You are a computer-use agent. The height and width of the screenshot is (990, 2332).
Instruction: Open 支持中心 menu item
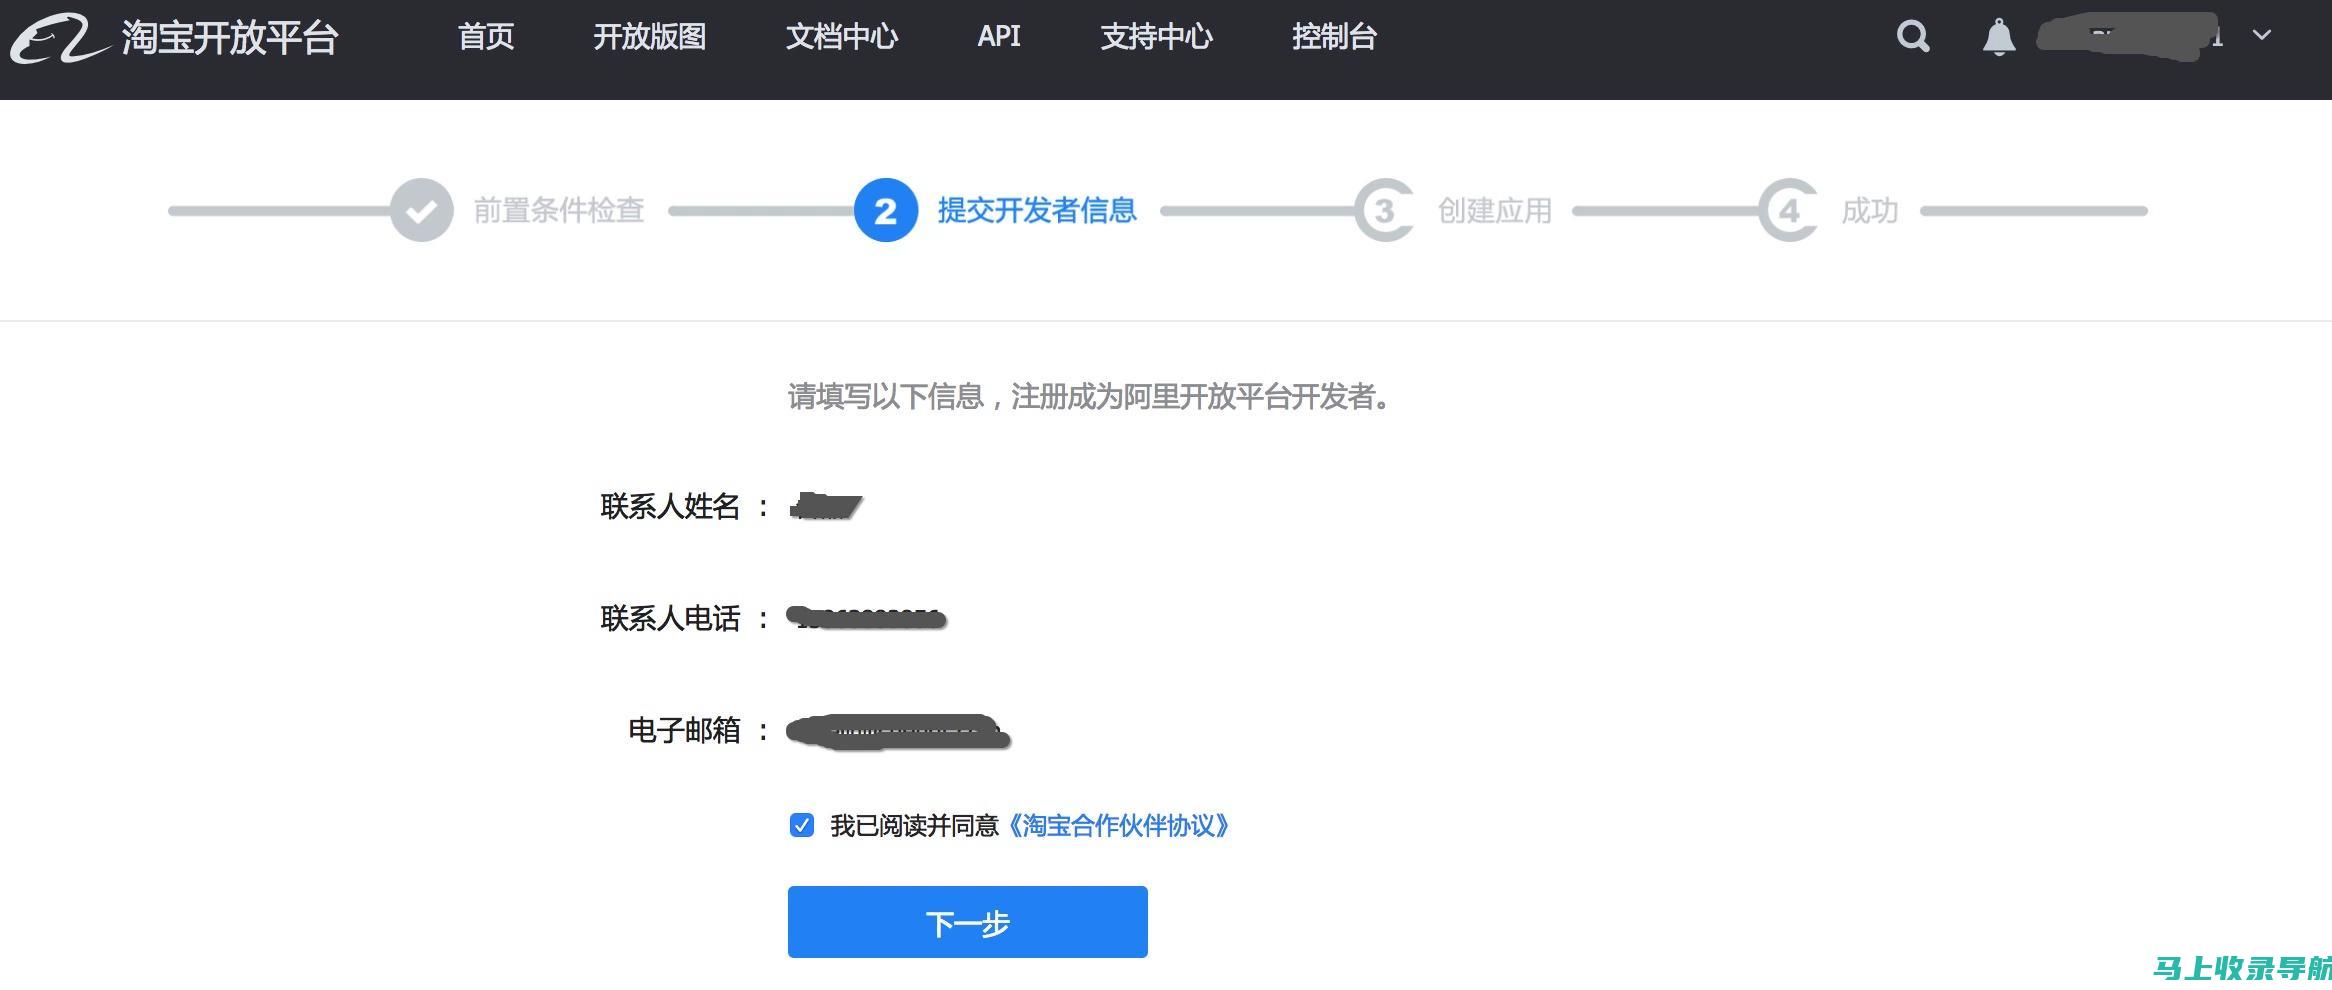1157,37
